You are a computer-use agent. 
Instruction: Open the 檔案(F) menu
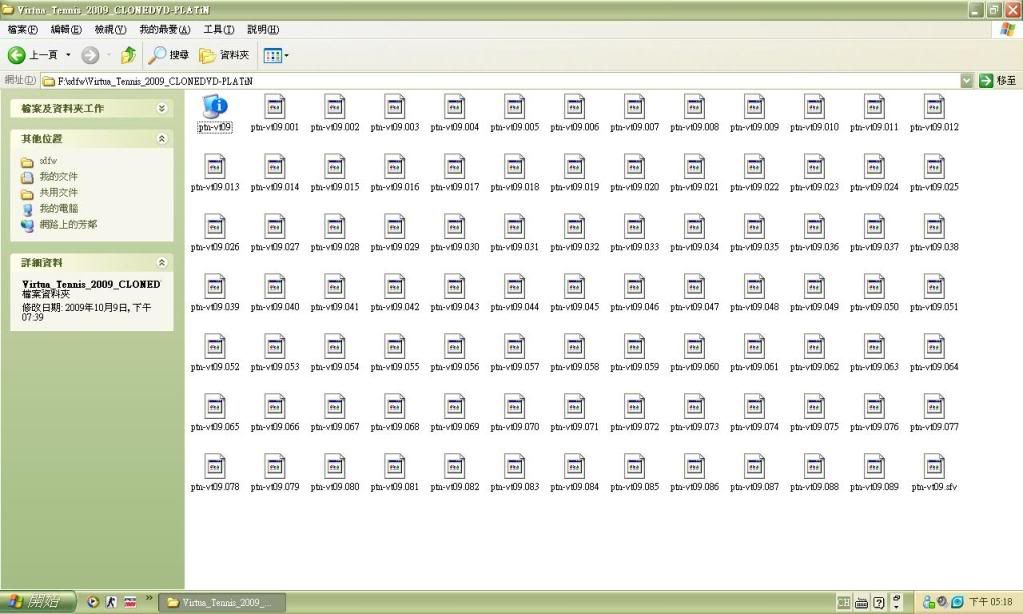pos(23,29)
